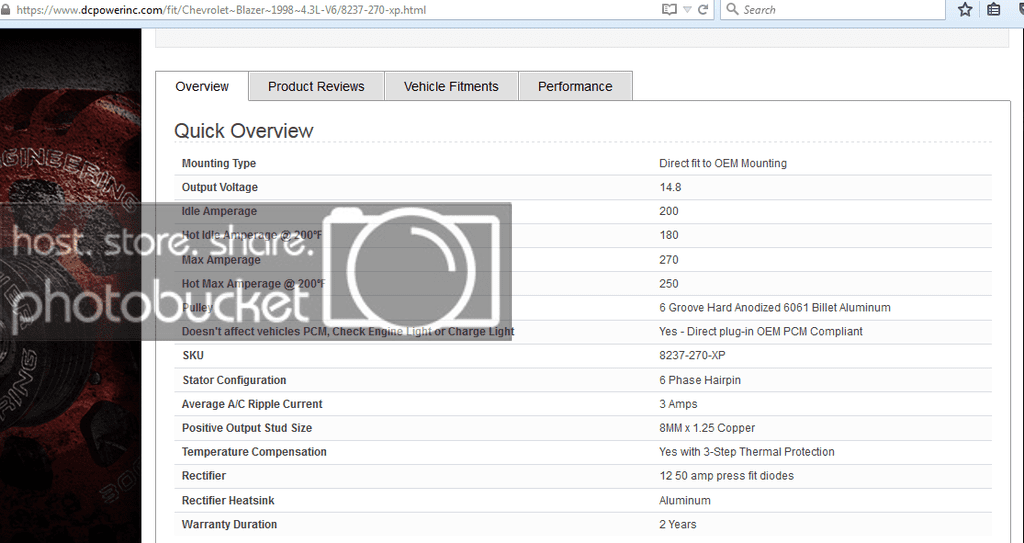This screenshot has height=543, width=1024.
Task: Click the Hot Idle Amperage value 180
Action: (x=669, y=235)
